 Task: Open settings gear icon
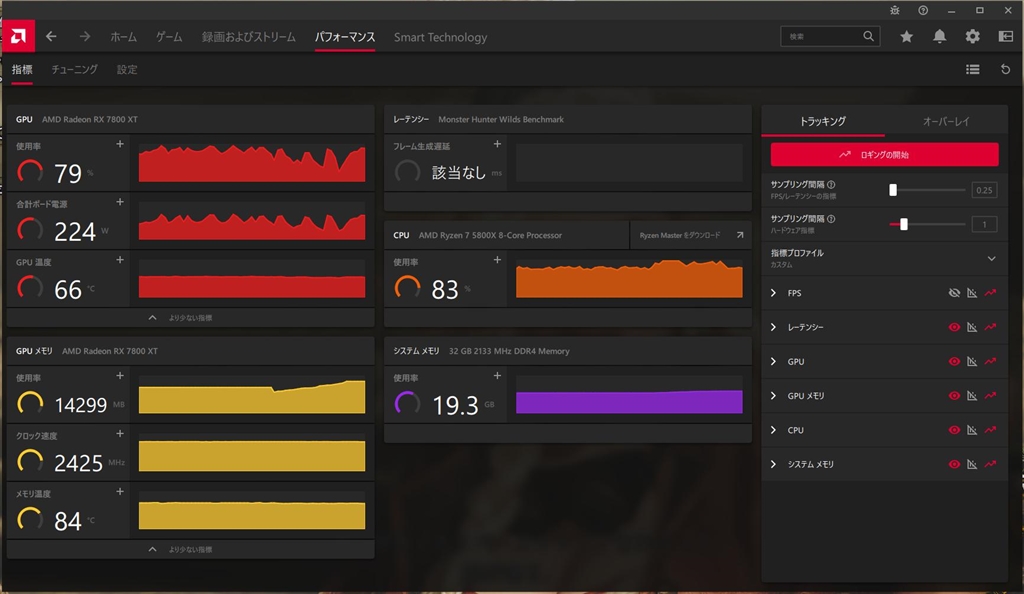pyautogui.click(x=972, y=37)
